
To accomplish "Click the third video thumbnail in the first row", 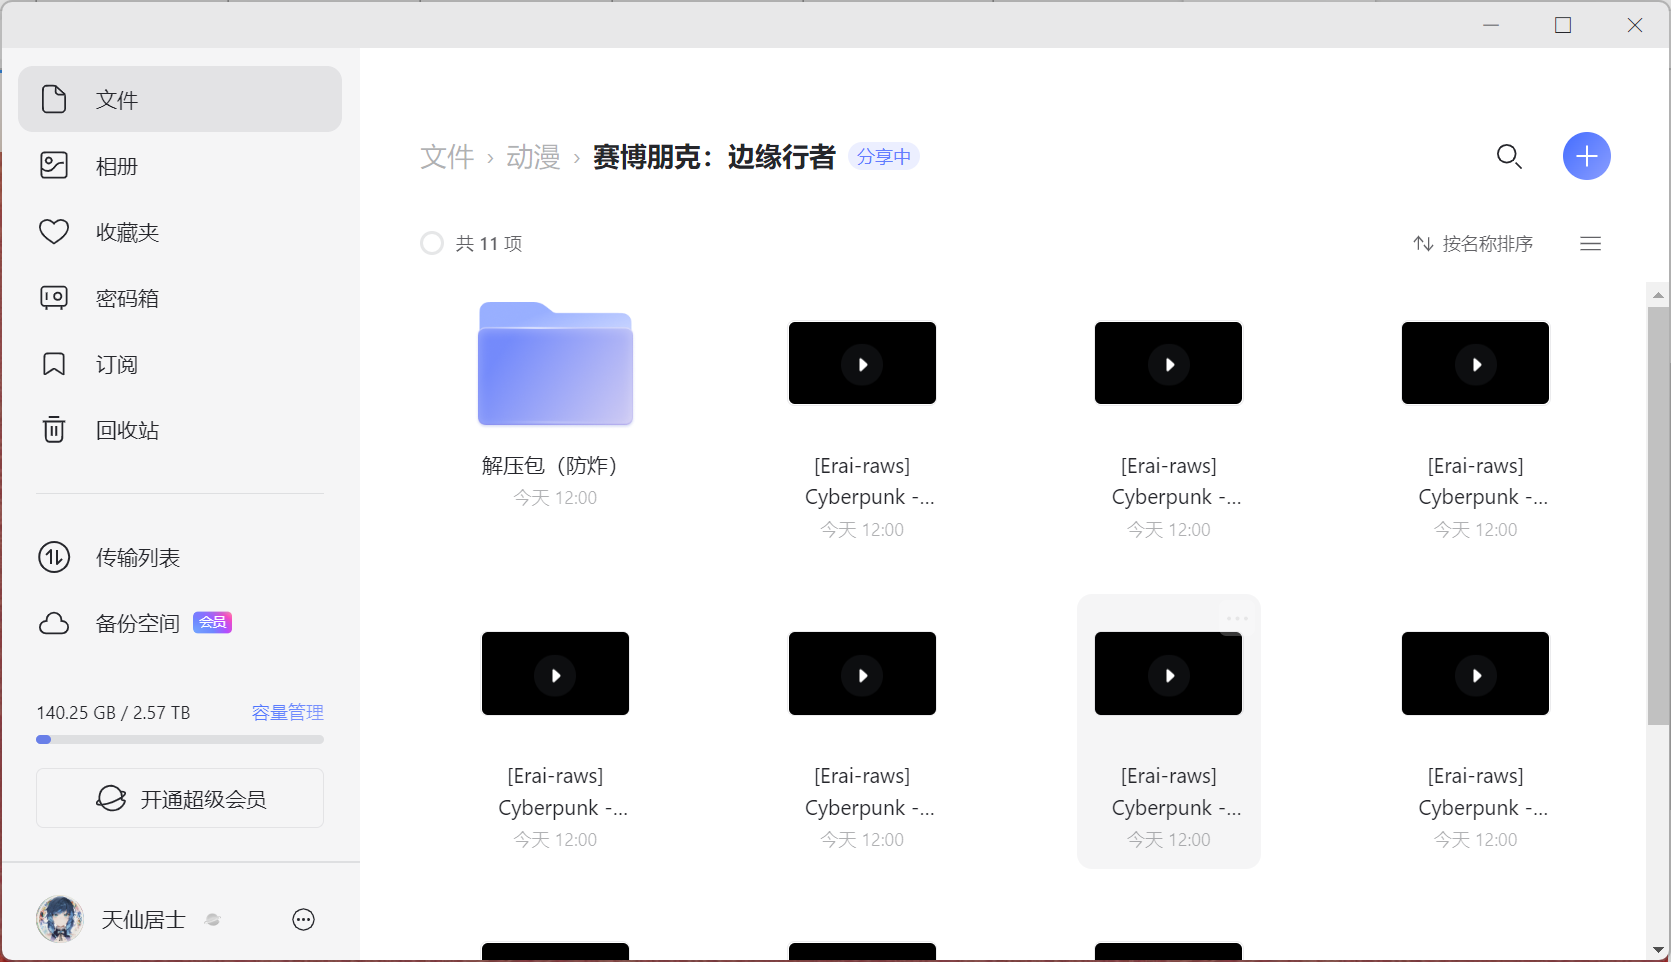I will click(1475, 363).
